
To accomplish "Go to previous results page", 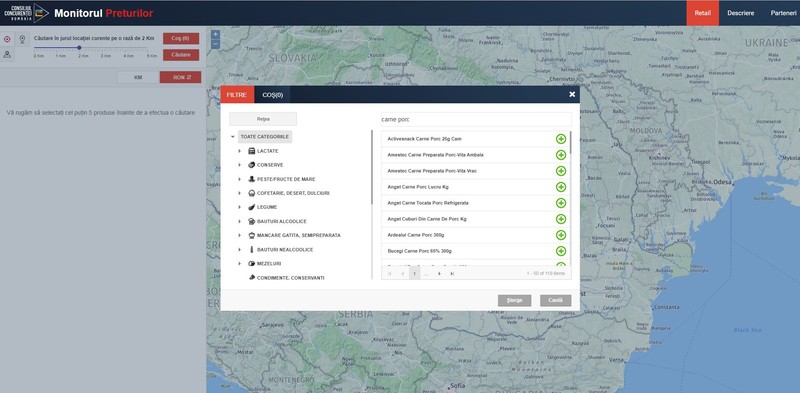I will 402,274.
